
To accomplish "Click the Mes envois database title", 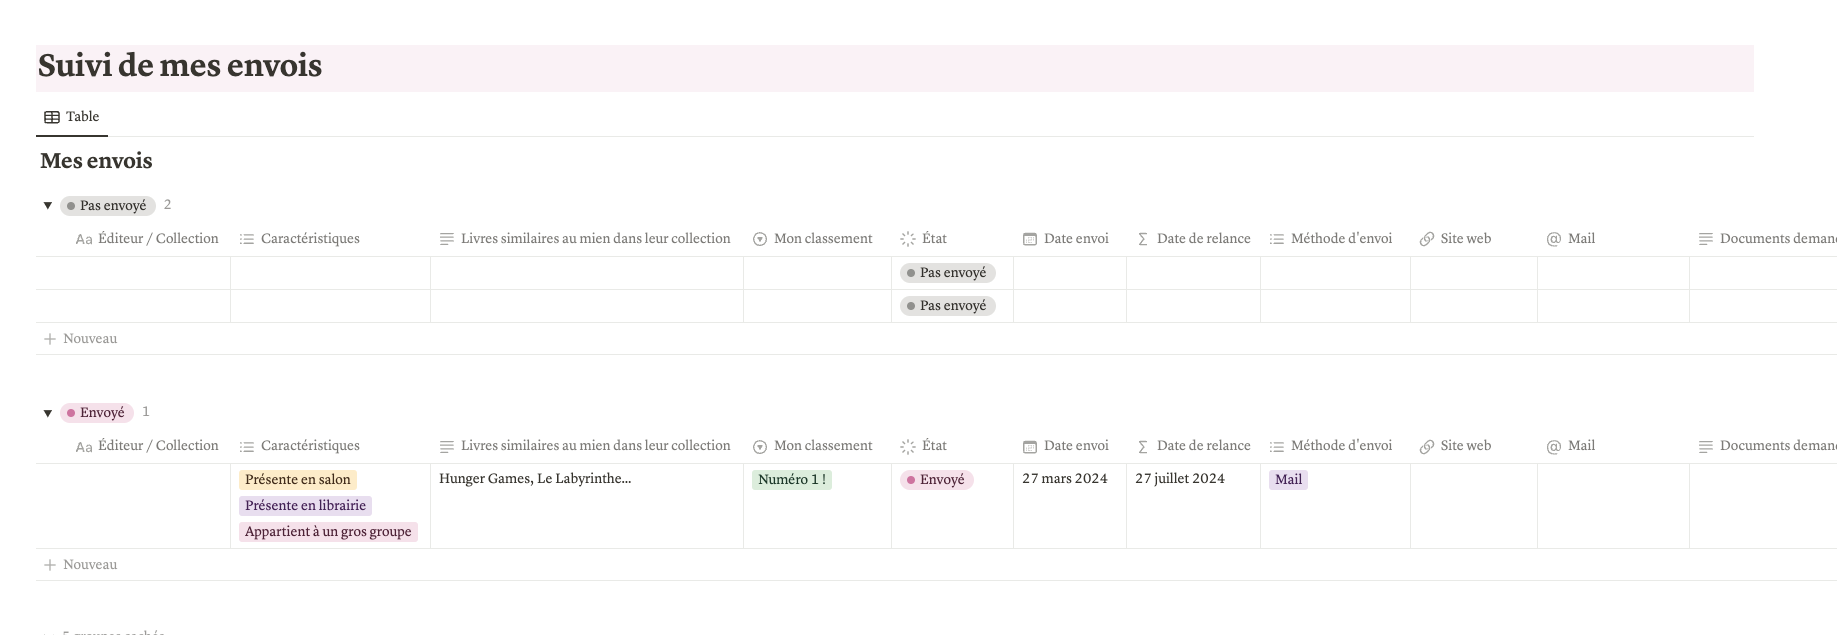I will [96, 161].
